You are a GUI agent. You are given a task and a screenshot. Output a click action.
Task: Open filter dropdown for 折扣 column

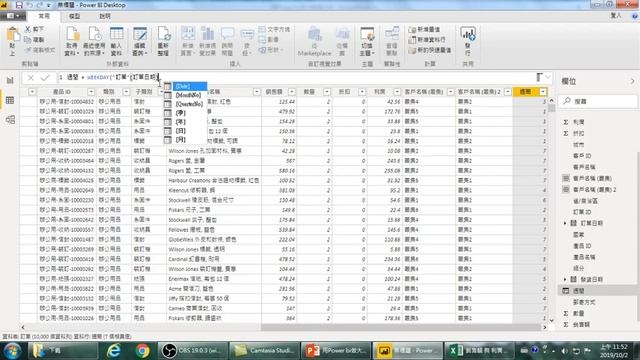pyautogui.click(x=362, y=92)
